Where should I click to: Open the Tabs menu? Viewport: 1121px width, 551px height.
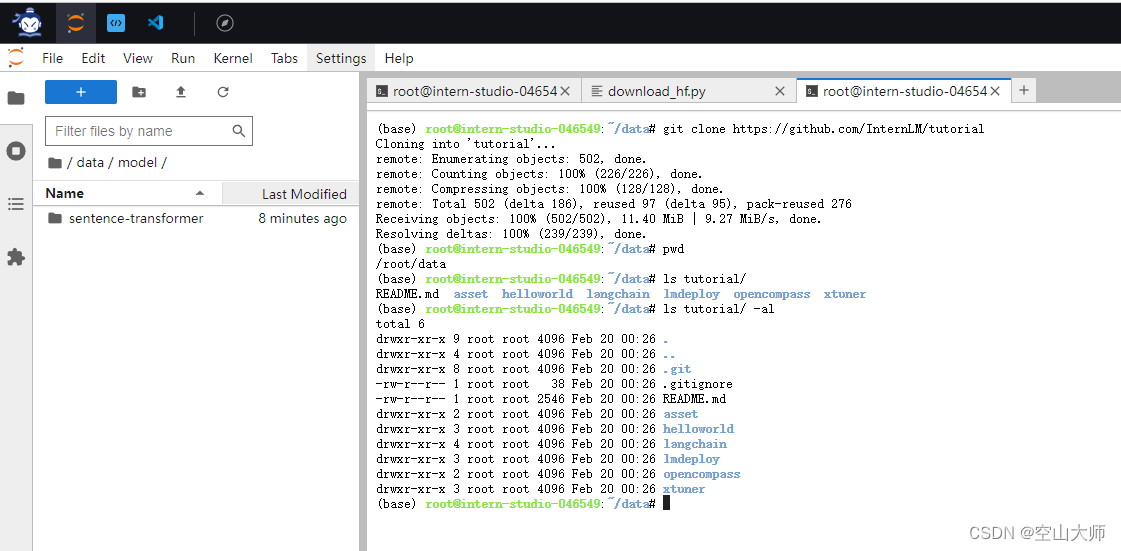(x=284, y=59)
